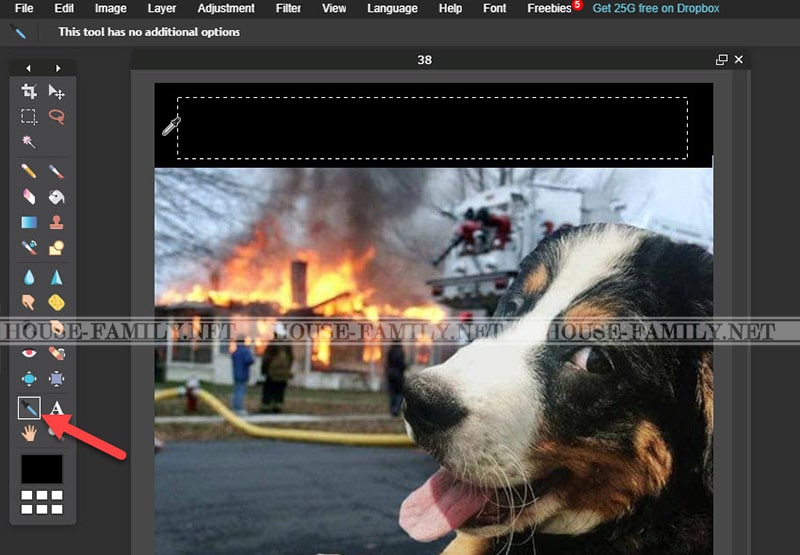Open the Layer menu
800x555 pixels.
coord(162,8)
